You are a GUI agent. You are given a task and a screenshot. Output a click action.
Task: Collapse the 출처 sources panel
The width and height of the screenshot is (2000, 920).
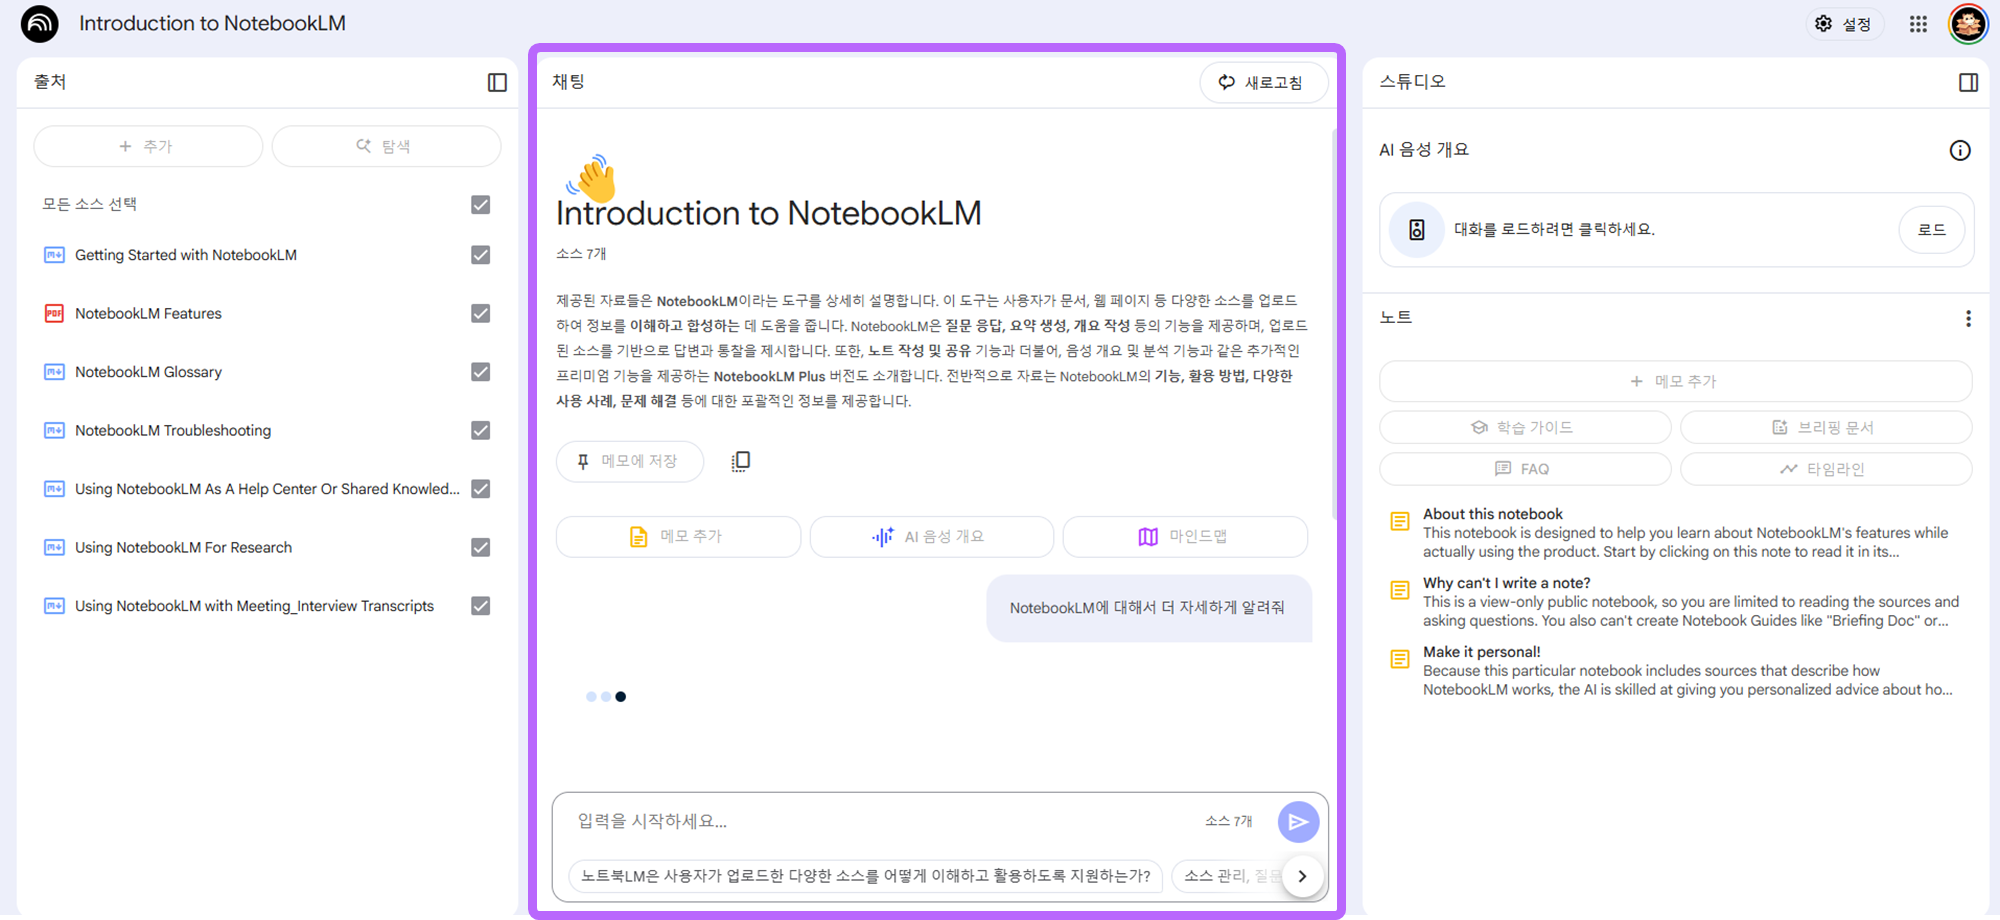pos(497,82)
